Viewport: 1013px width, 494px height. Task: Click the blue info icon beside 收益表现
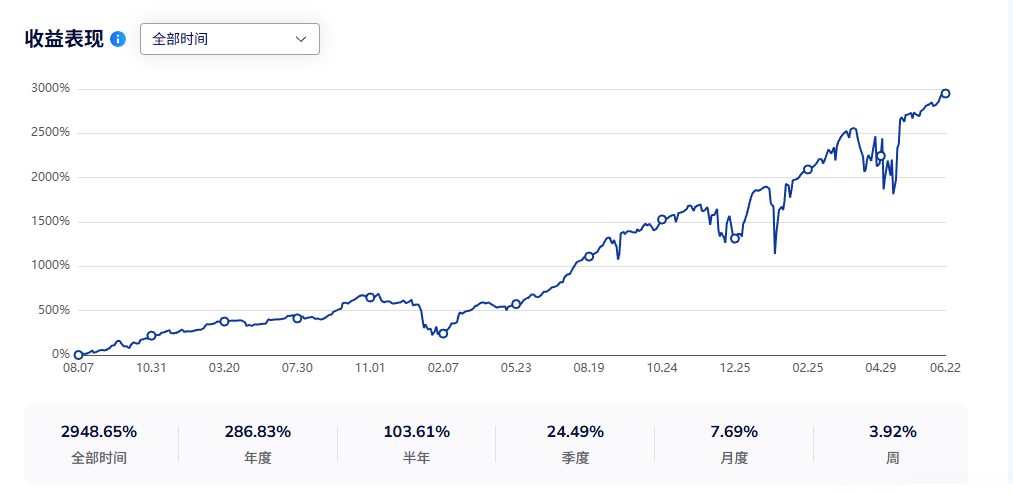(x=118, y=39)
